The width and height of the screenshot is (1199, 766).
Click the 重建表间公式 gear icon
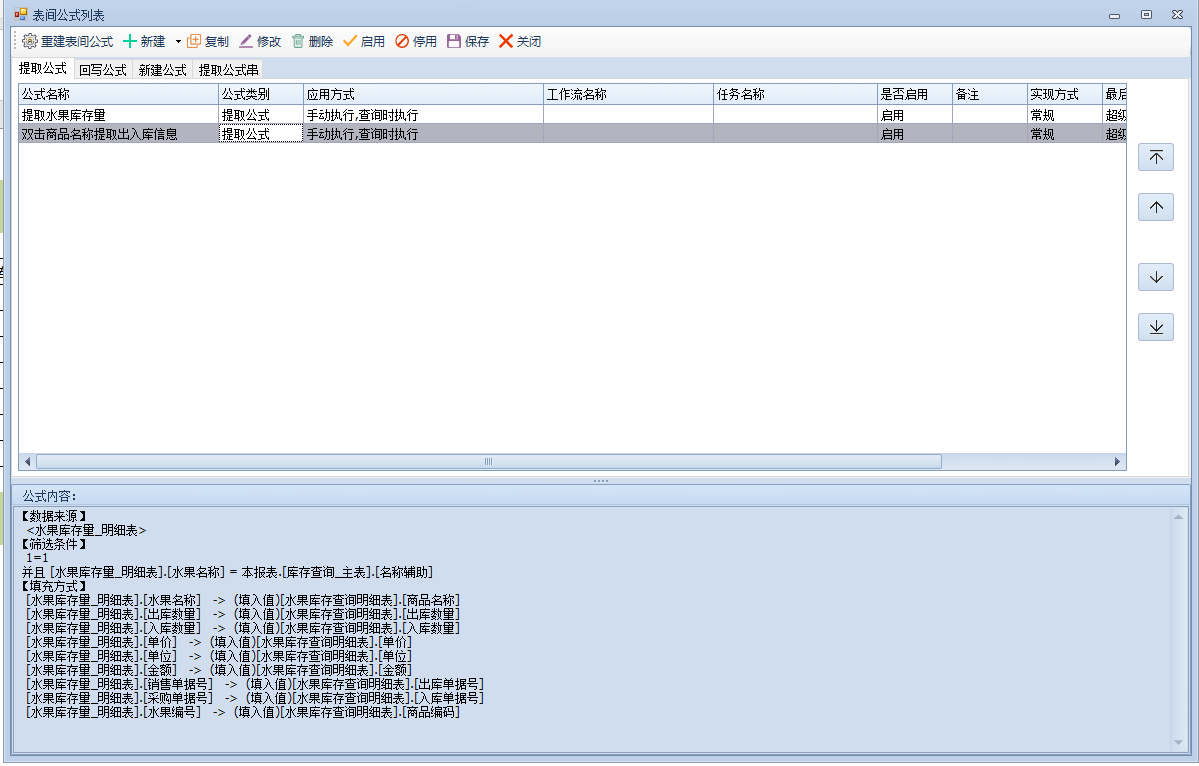(x=29, y=42)
